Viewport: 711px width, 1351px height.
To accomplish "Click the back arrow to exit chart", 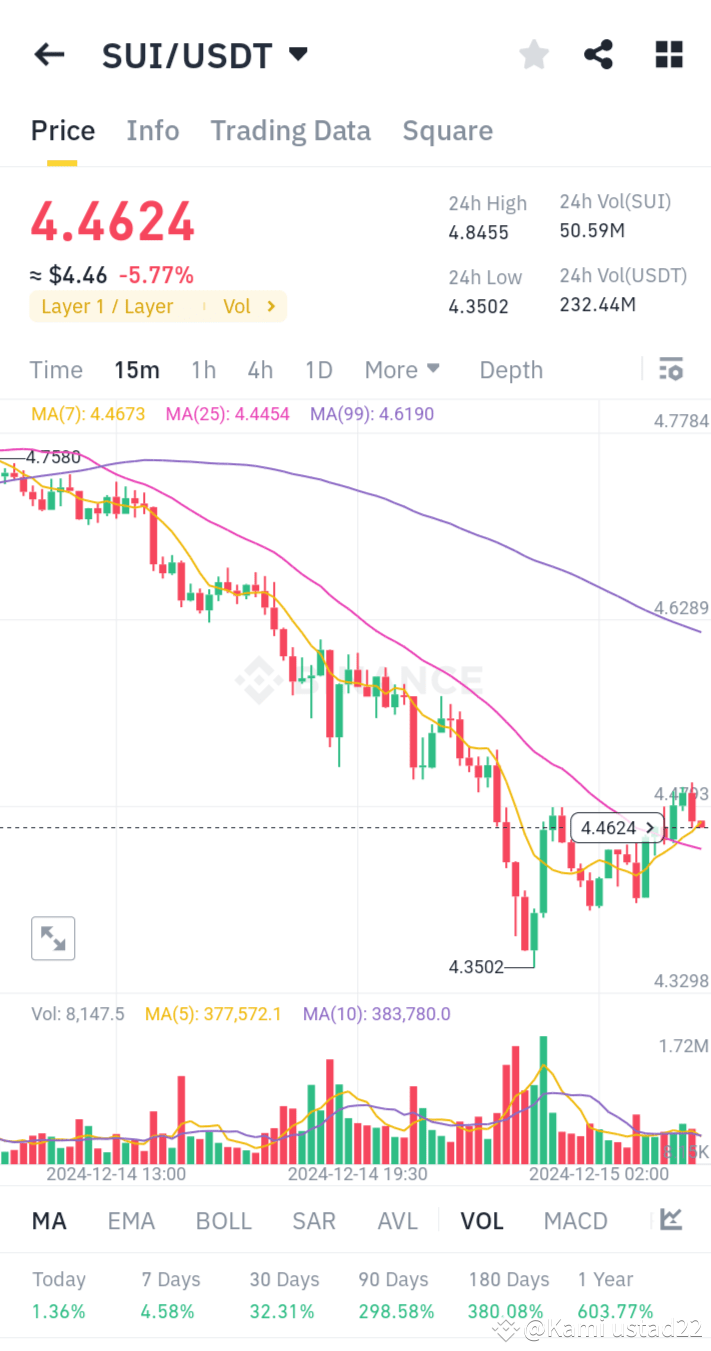I will click(x=48, y=54).
